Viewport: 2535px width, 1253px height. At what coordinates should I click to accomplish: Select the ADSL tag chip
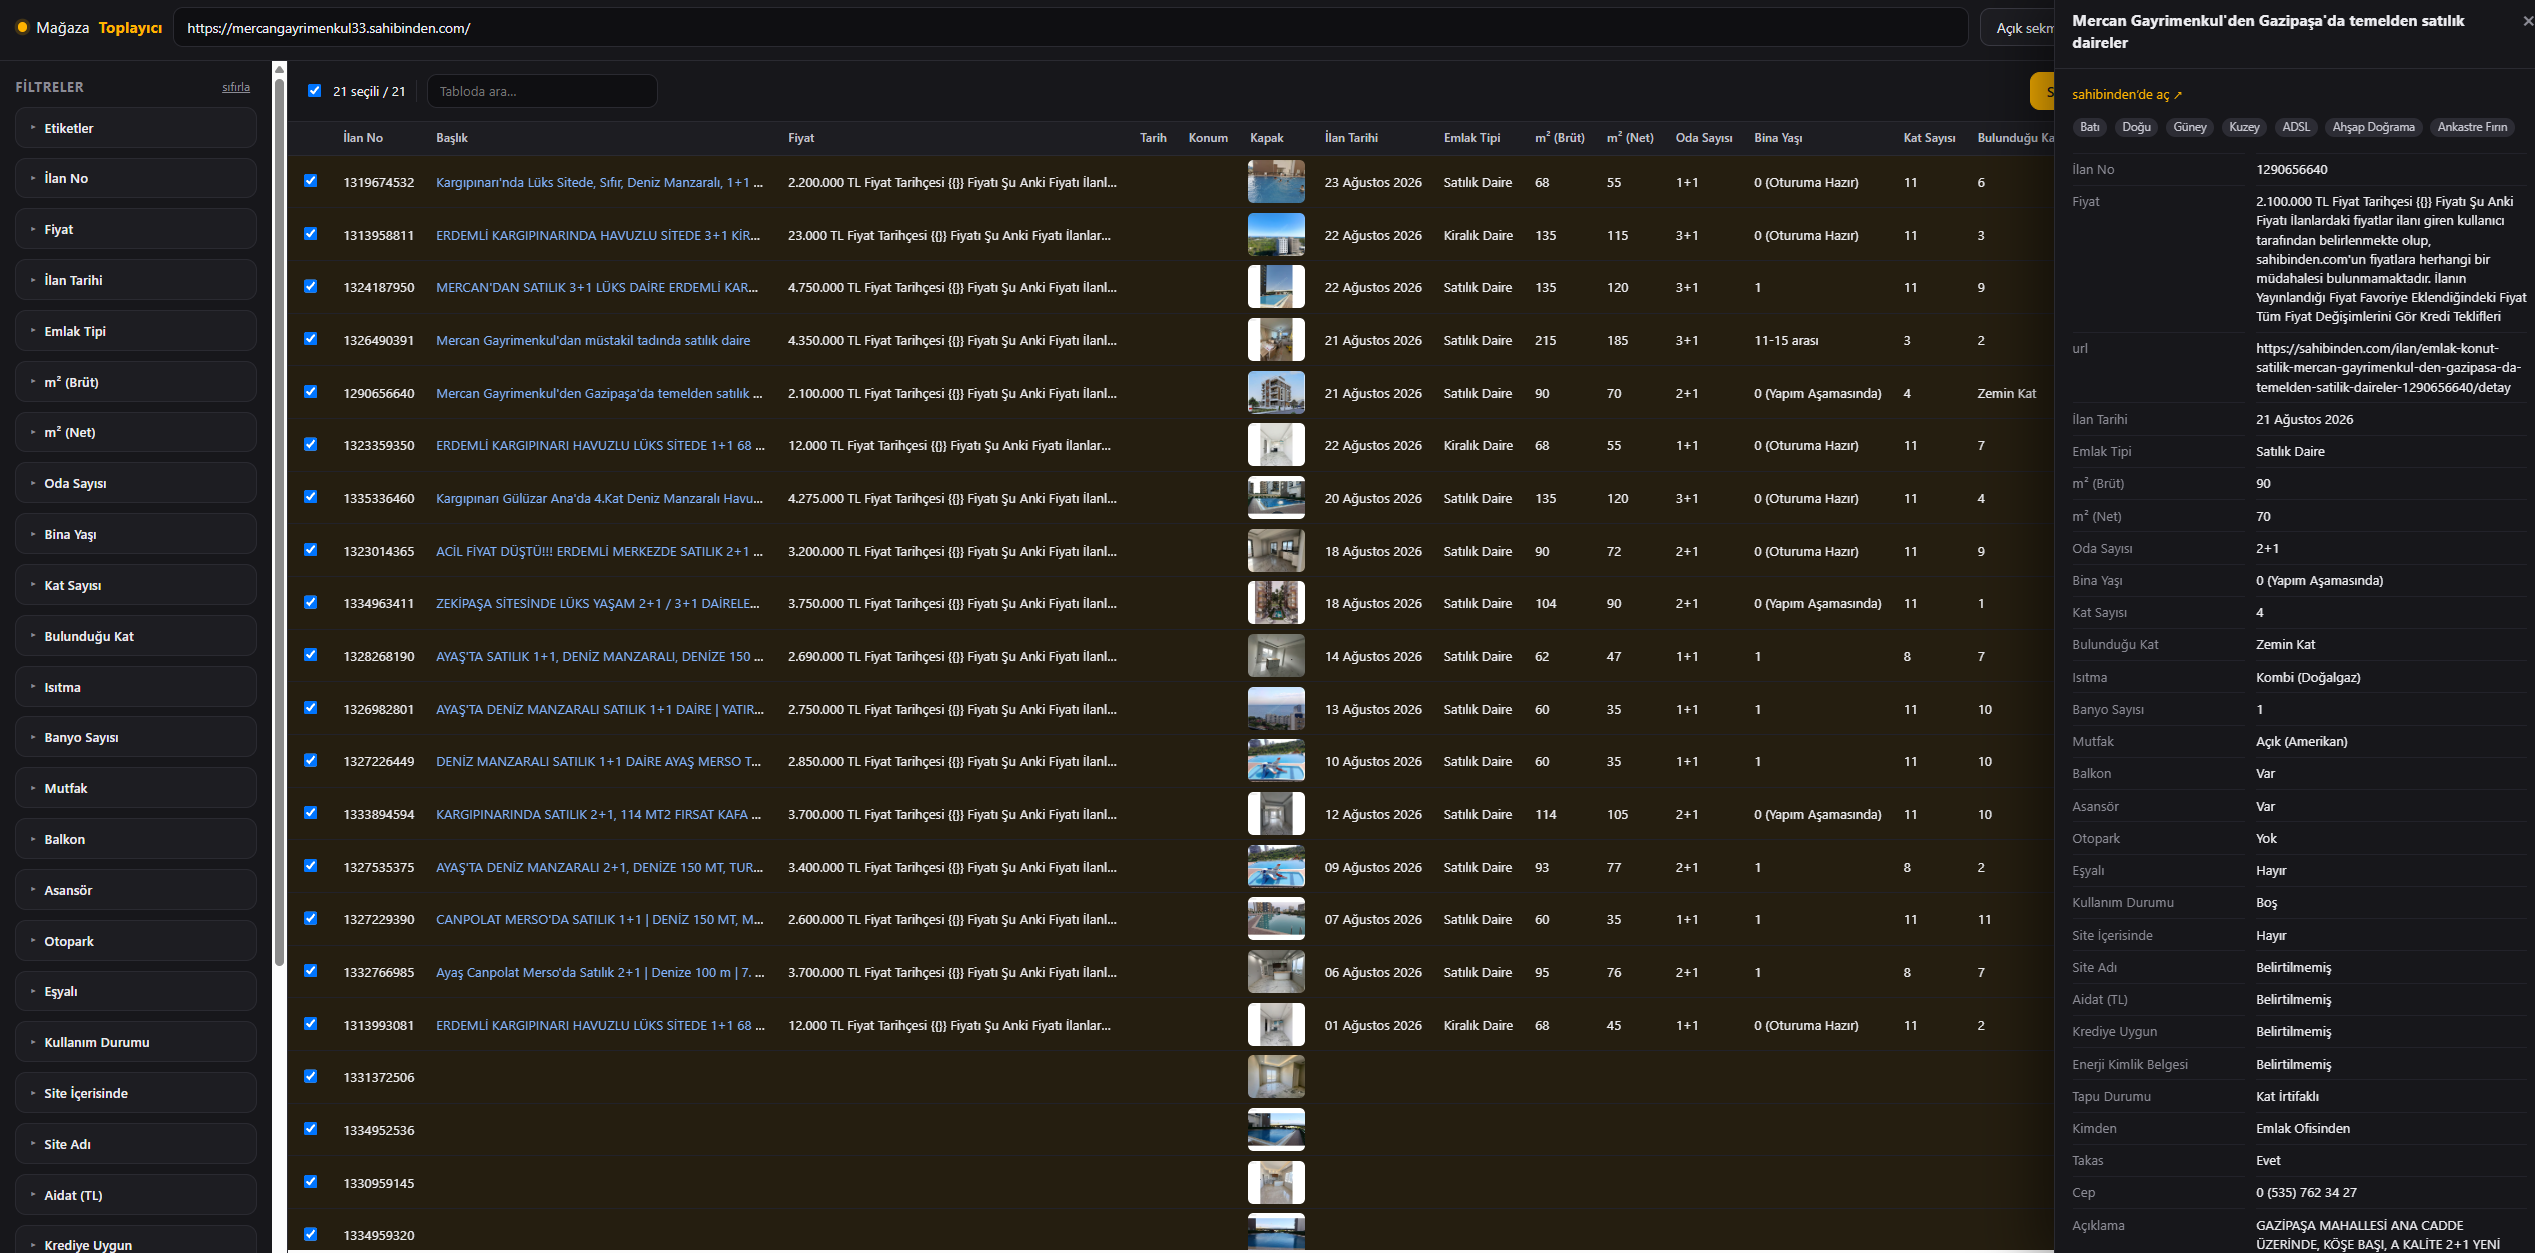coord(2296,127)
